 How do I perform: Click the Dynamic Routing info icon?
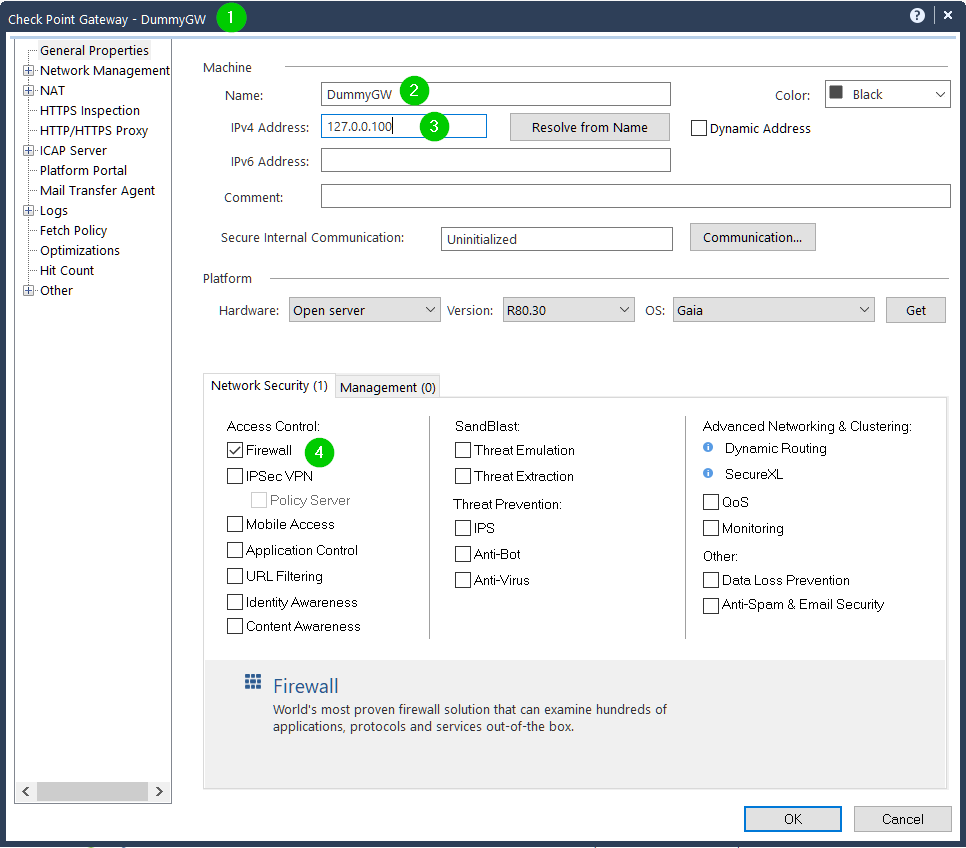pos(708,447)
